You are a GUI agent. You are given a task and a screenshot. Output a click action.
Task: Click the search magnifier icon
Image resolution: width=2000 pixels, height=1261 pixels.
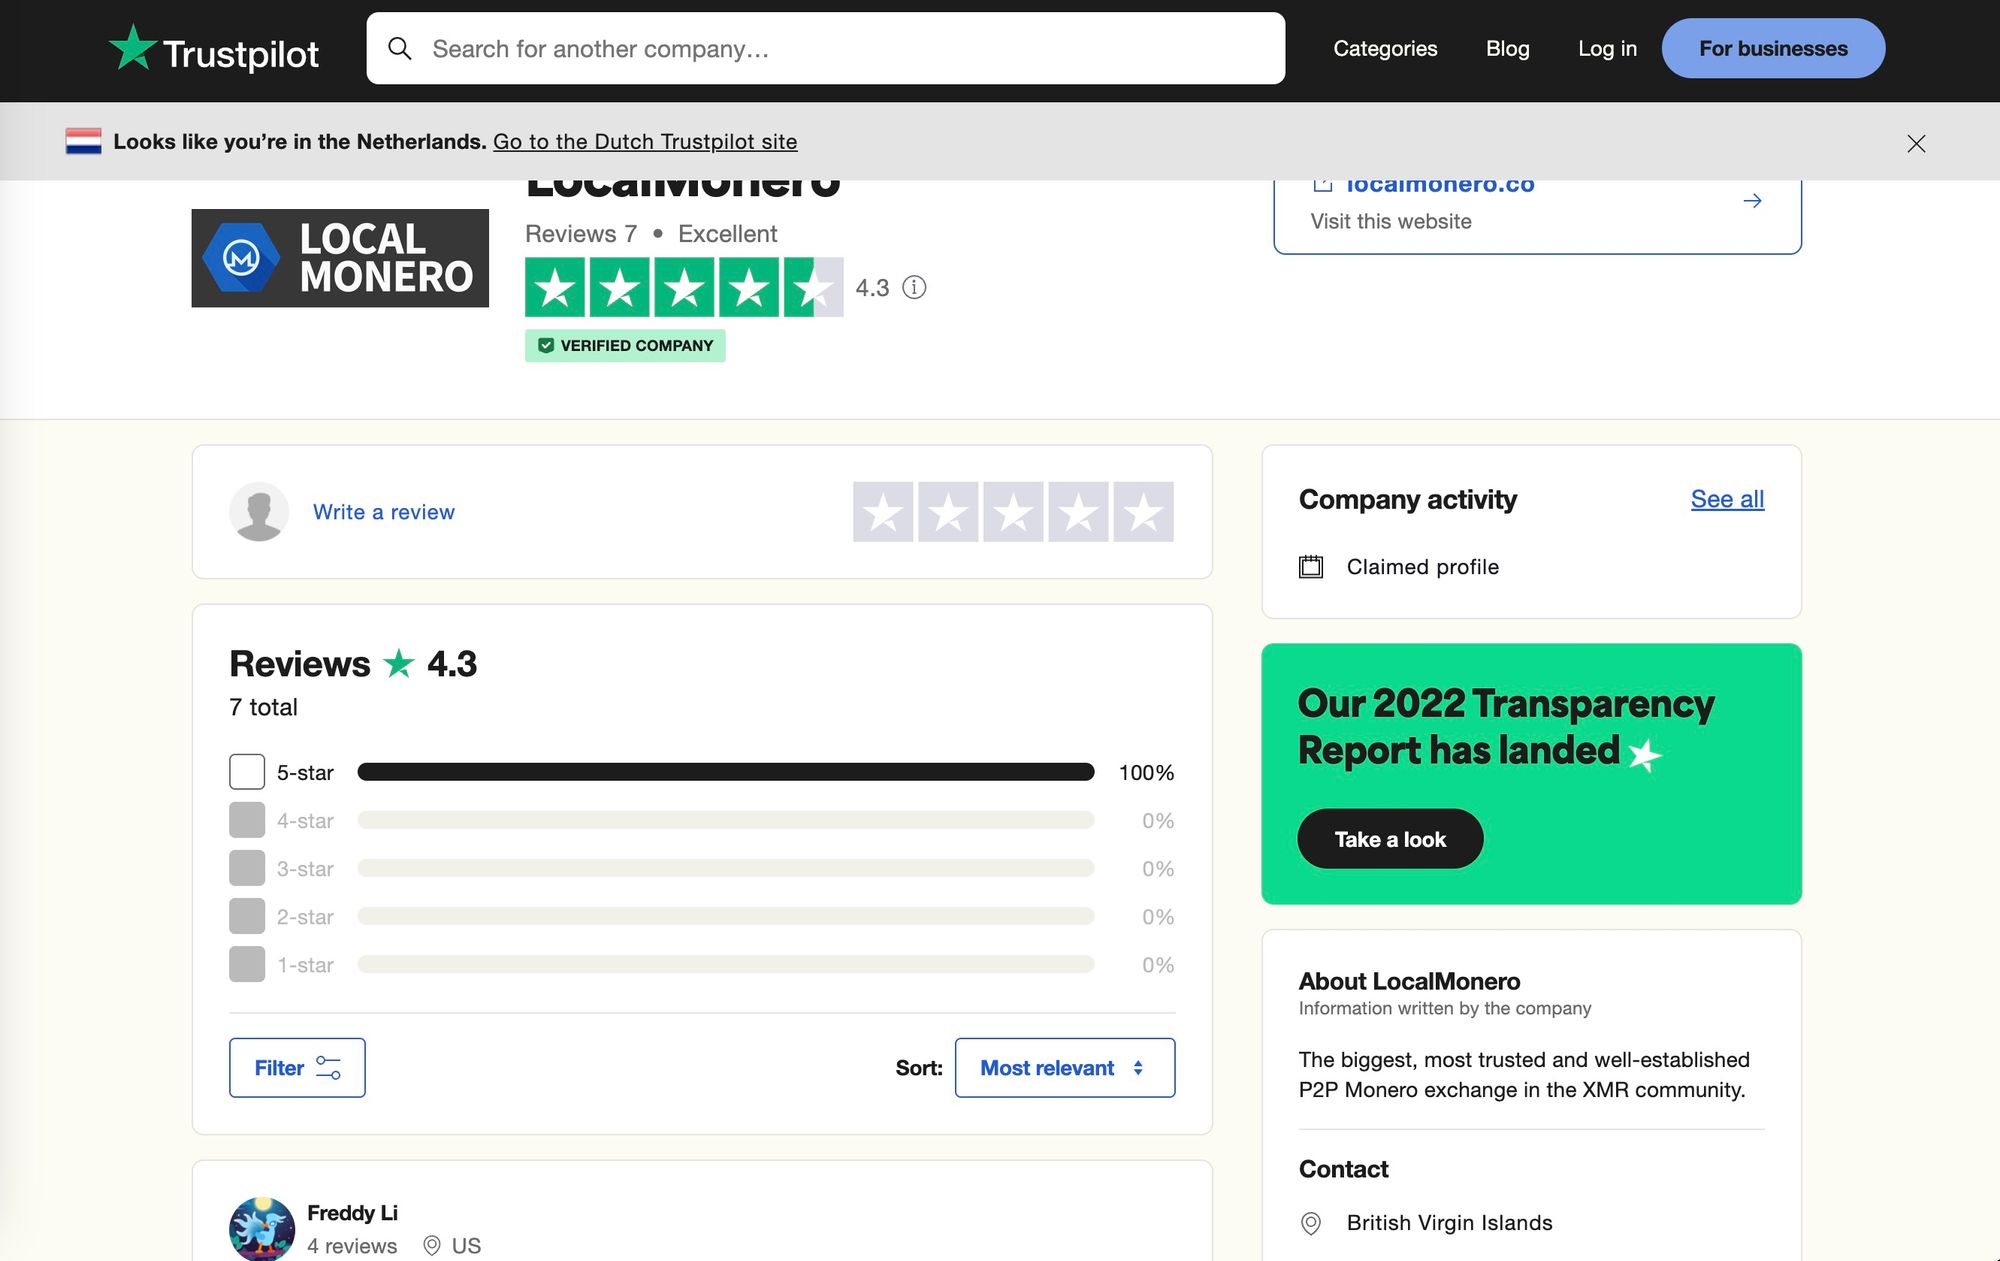click(x=399, y=48)
